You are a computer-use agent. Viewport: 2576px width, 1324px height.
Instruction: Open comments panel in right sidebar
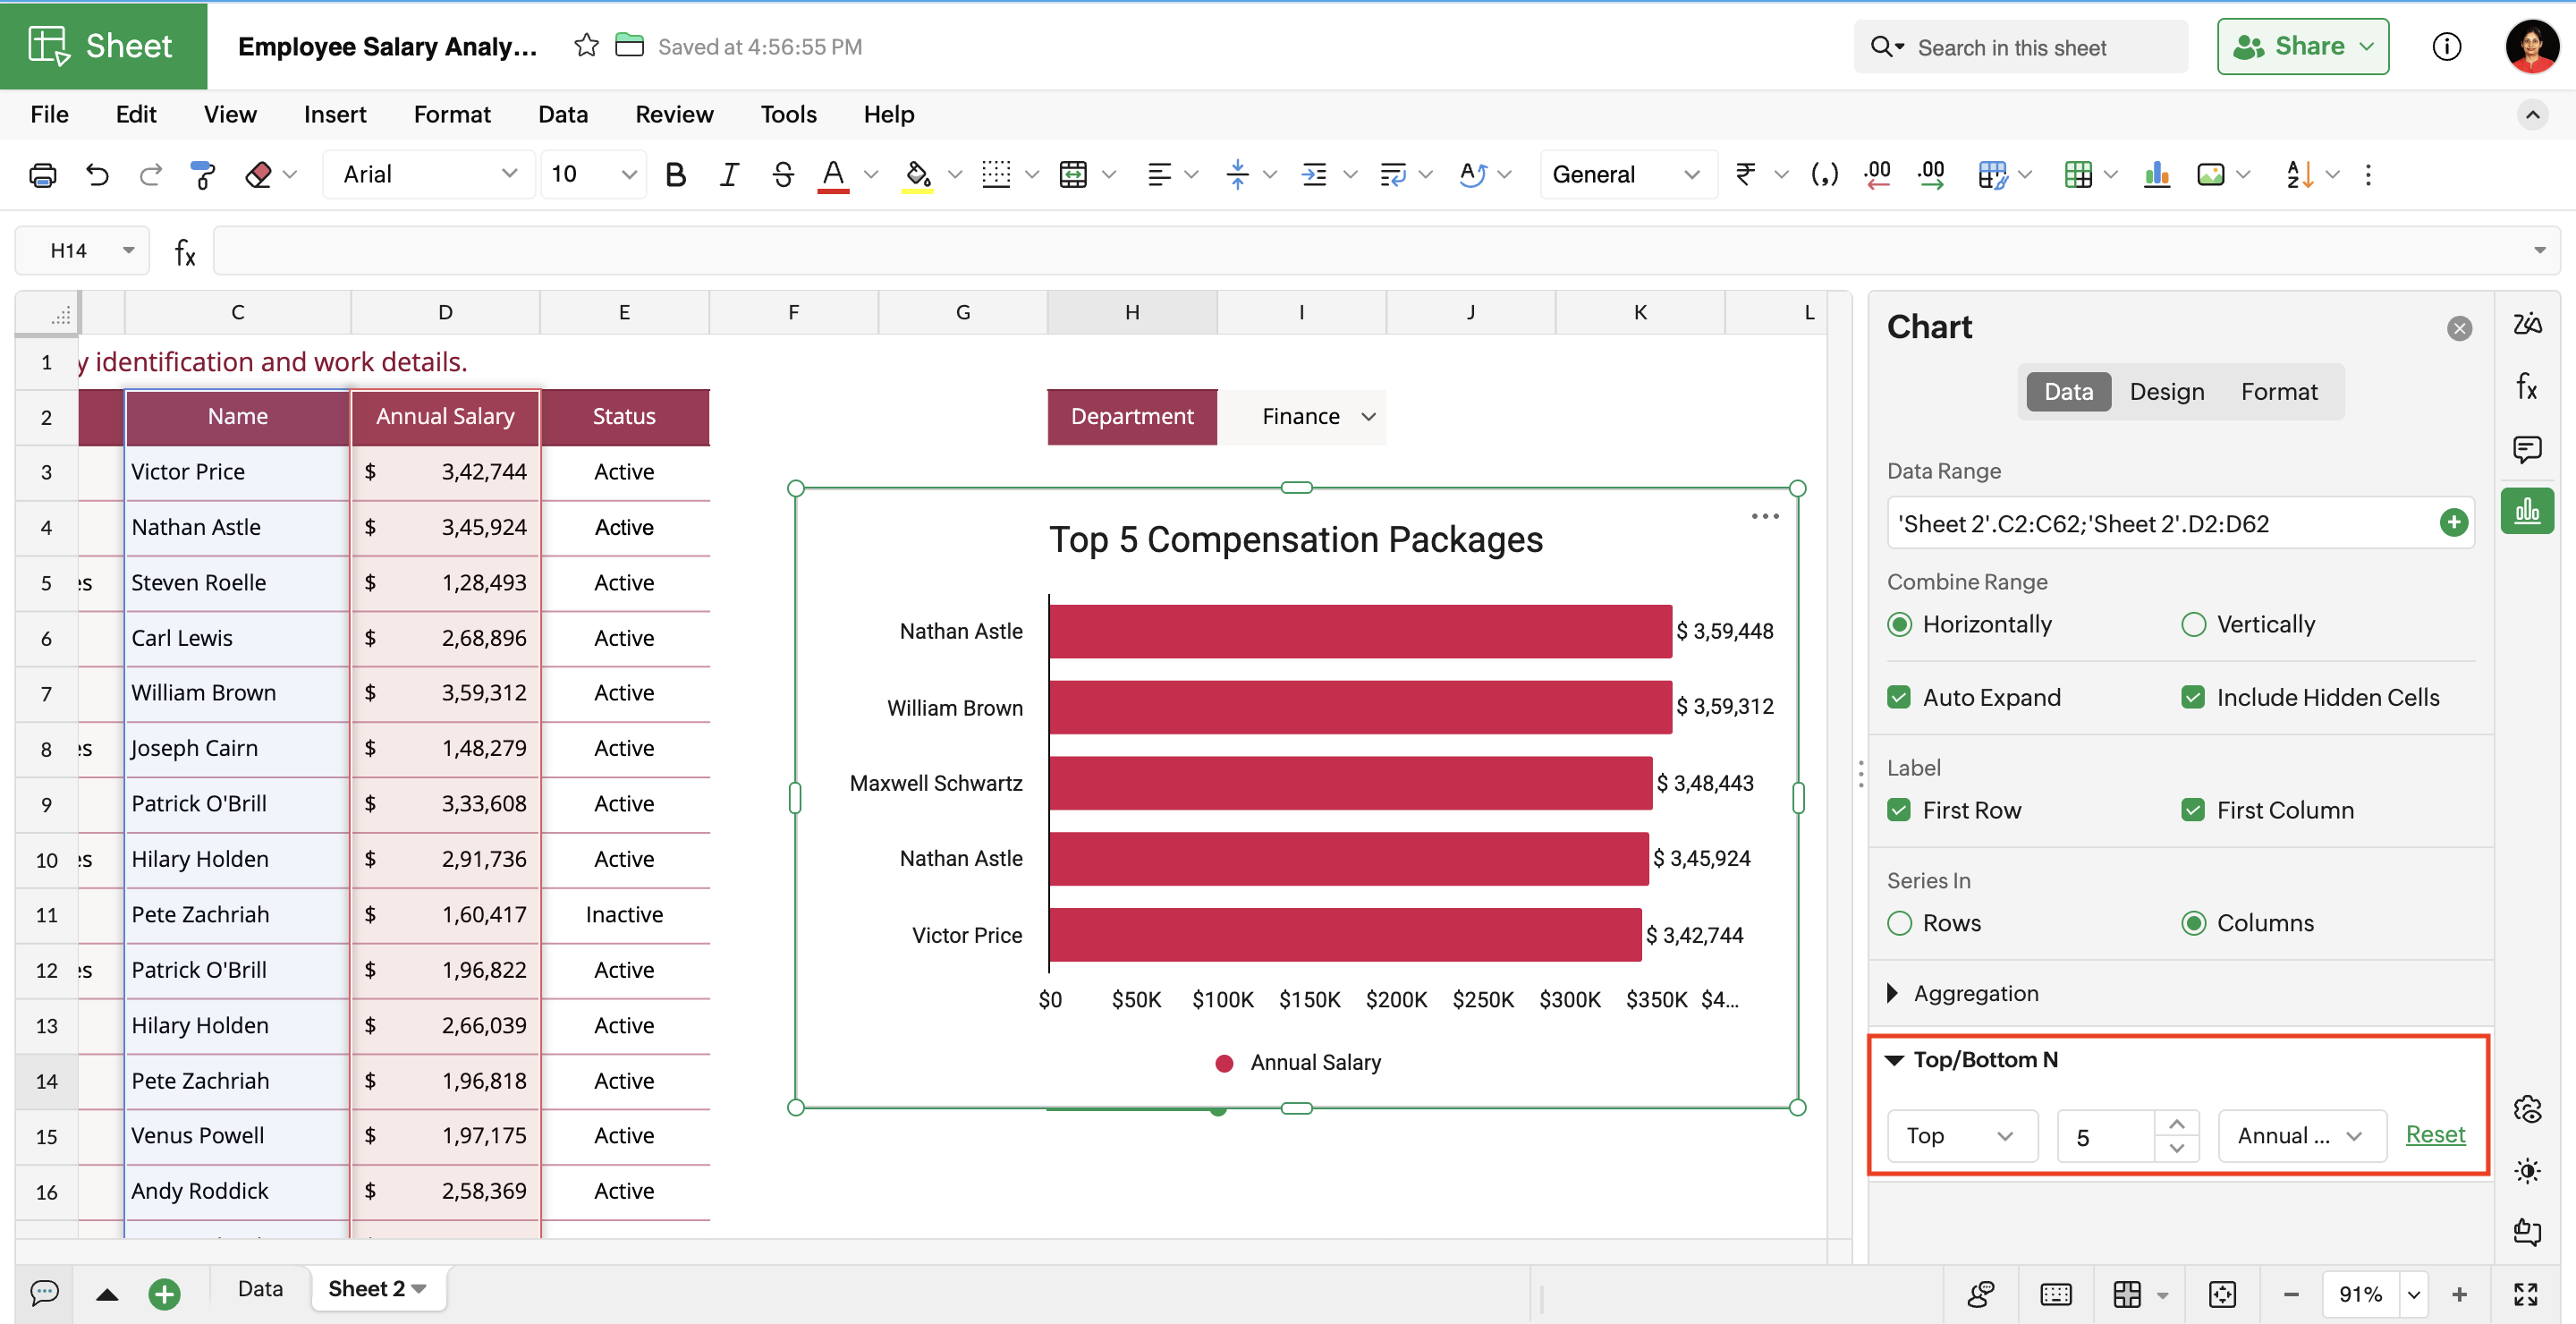point(2527,449)
